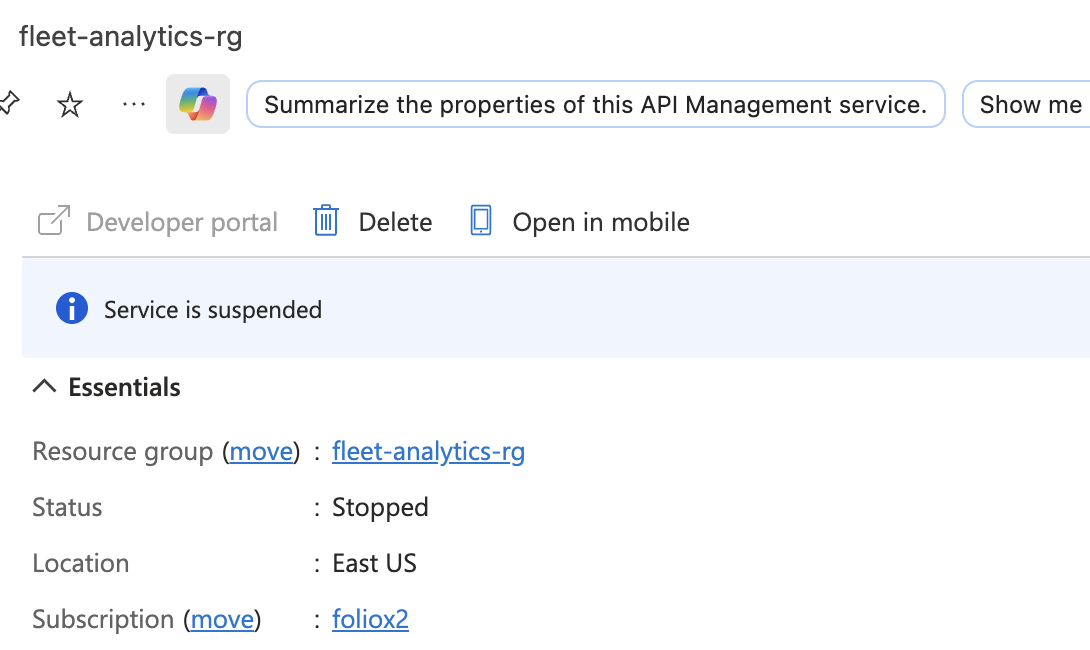The width and height of the screenshot is (1090, 650).
Task: Select 'Summarize the properties' Copilot suggestion
Action: [596, 104]
